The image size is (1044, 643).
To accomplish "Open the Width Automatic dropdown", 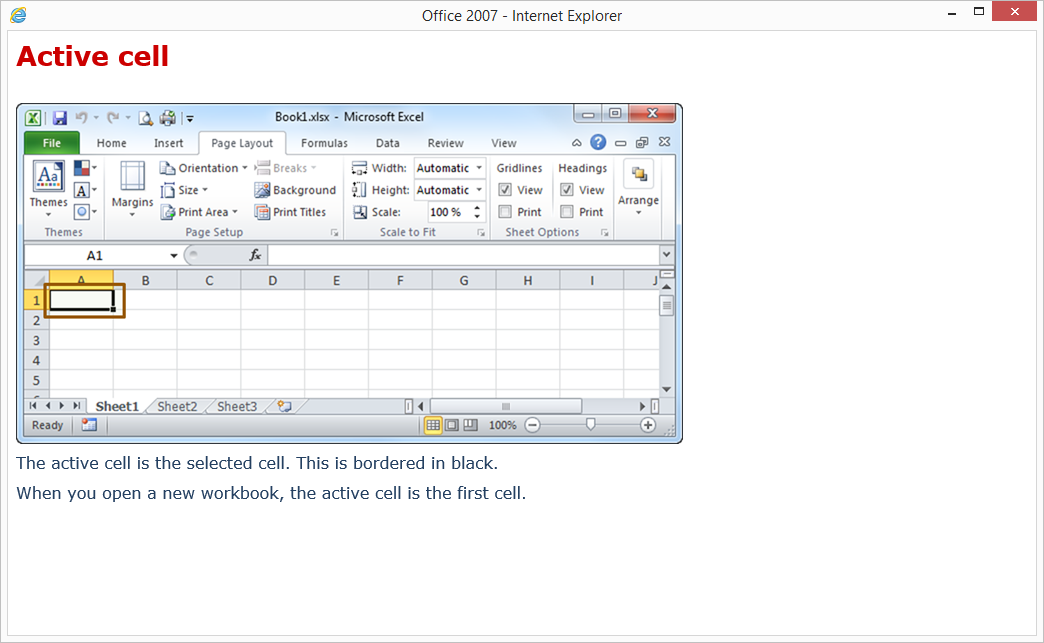I will [x=479, y=168].
